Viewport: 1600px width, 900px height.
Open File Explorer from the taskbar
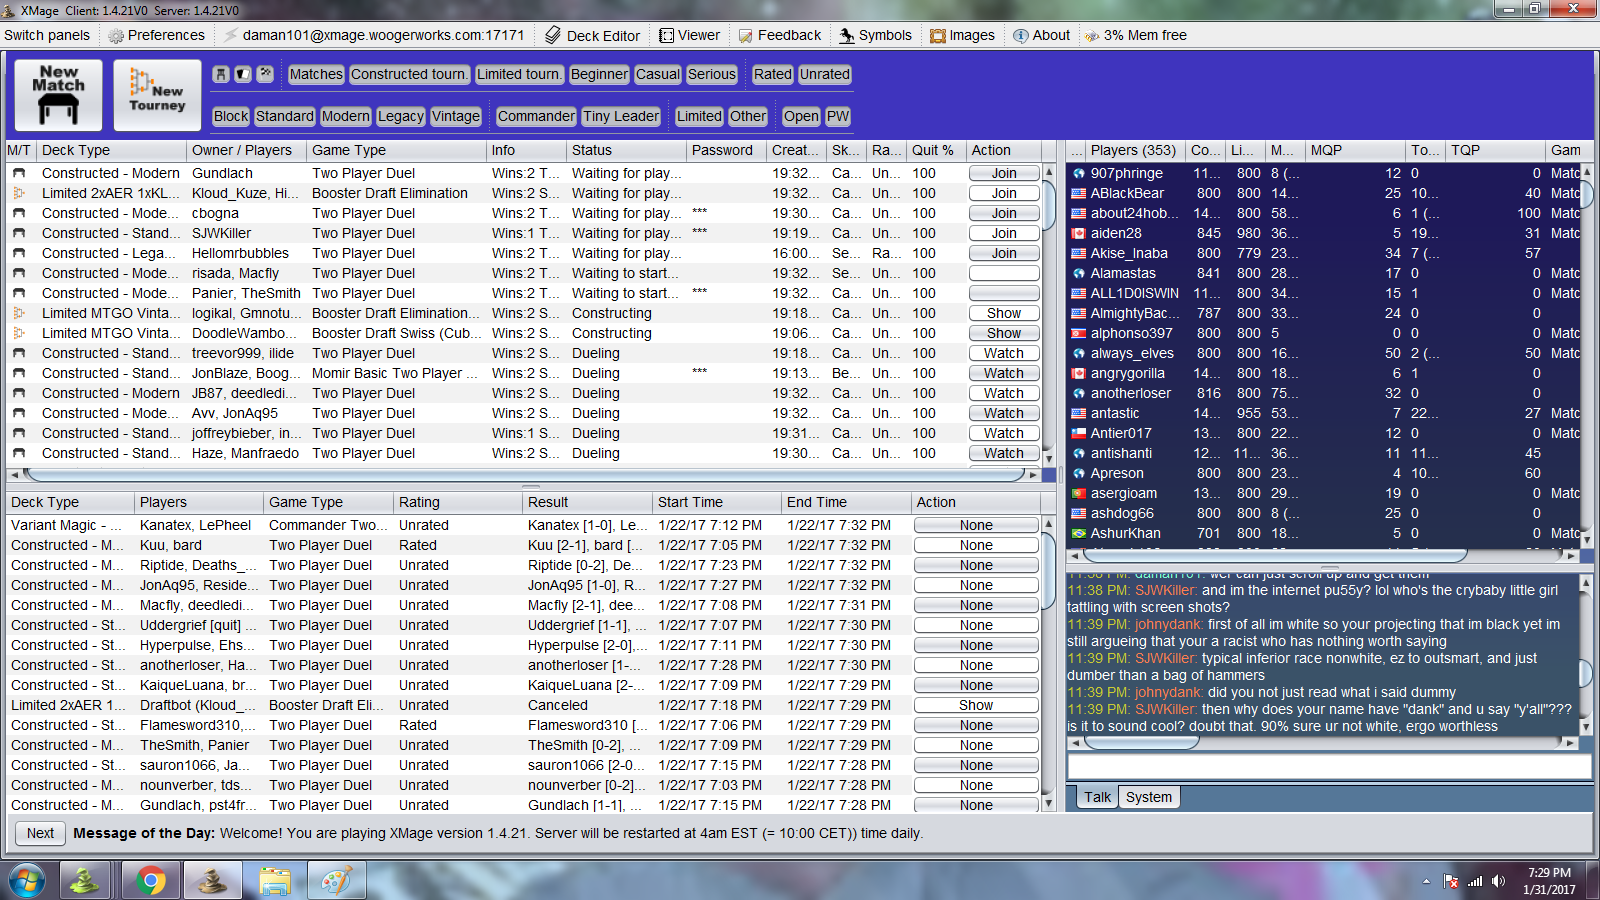pyautogui.click(x=274, y=881)
